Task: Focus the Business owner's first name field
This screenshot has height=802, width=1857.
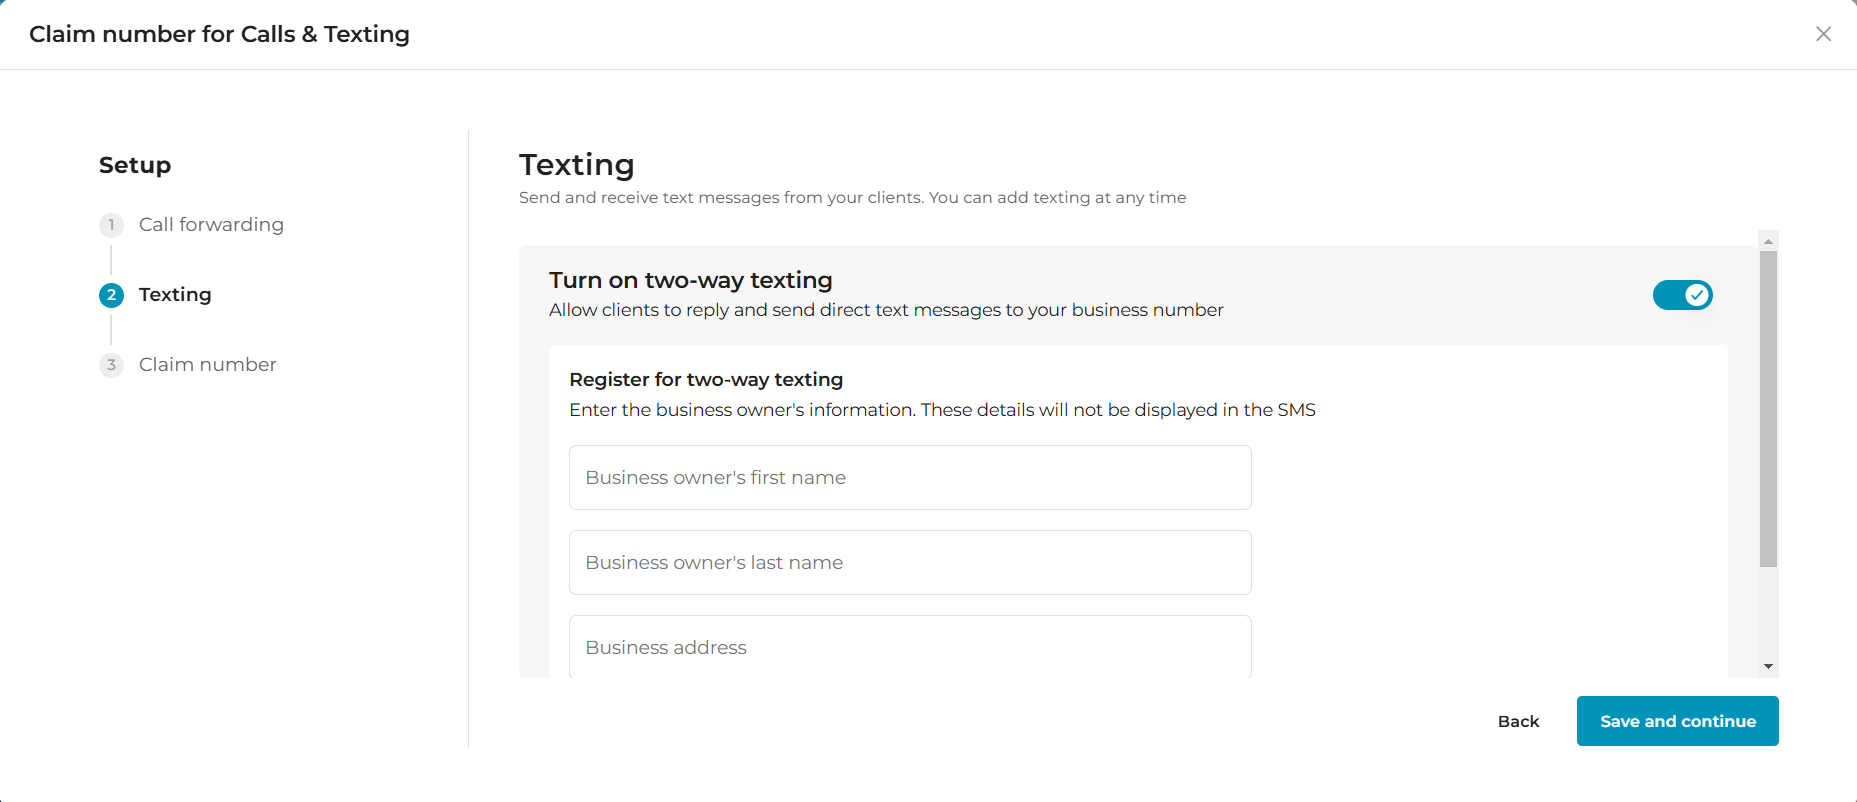Action: (909, 477)
